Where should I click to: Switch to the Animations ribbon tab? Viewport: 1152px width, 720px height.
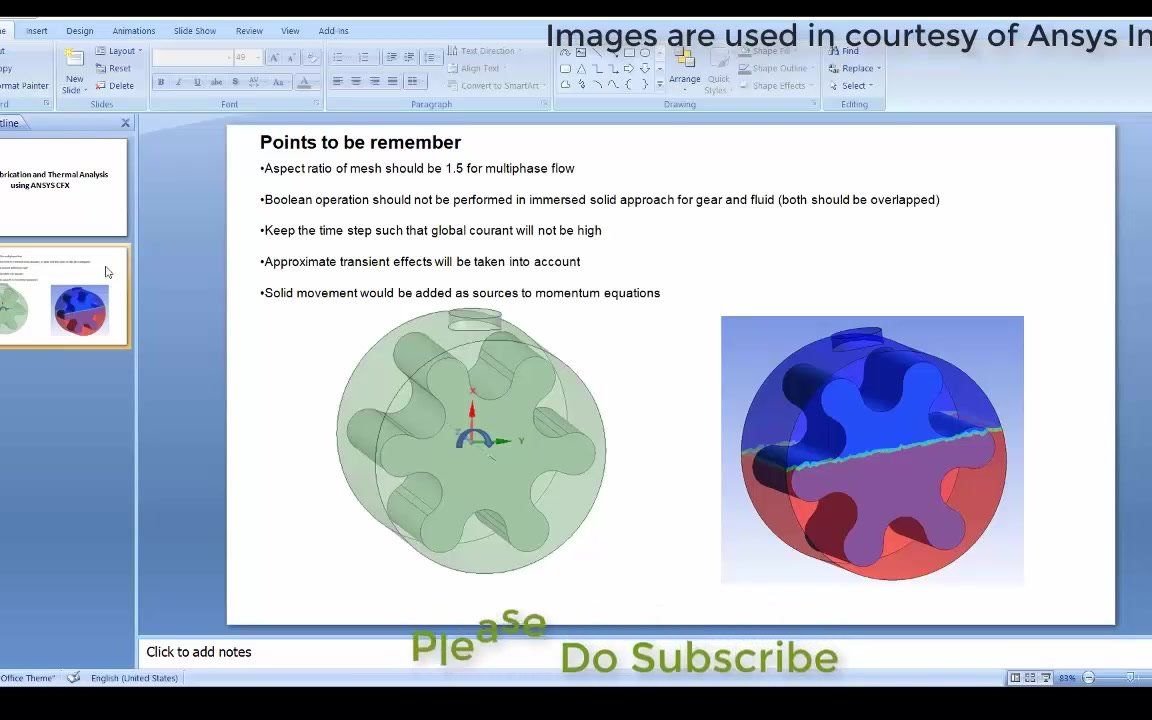click(134, 30)
